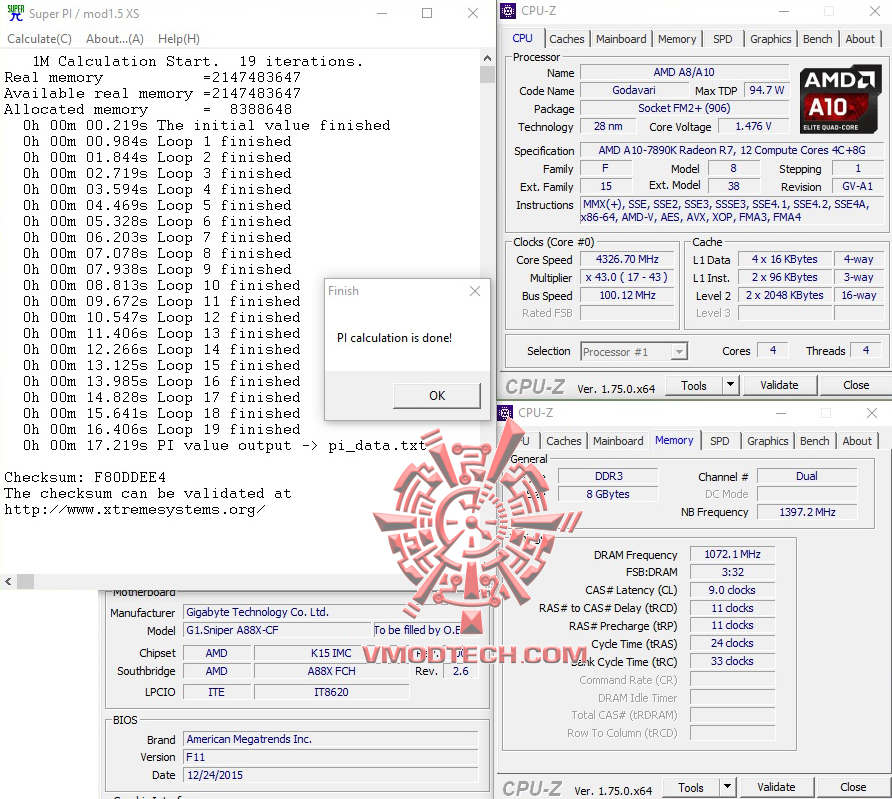Open the Calculate menu in Super PI
The height and width of the screenshot is (799, 892).
(39, 39)
